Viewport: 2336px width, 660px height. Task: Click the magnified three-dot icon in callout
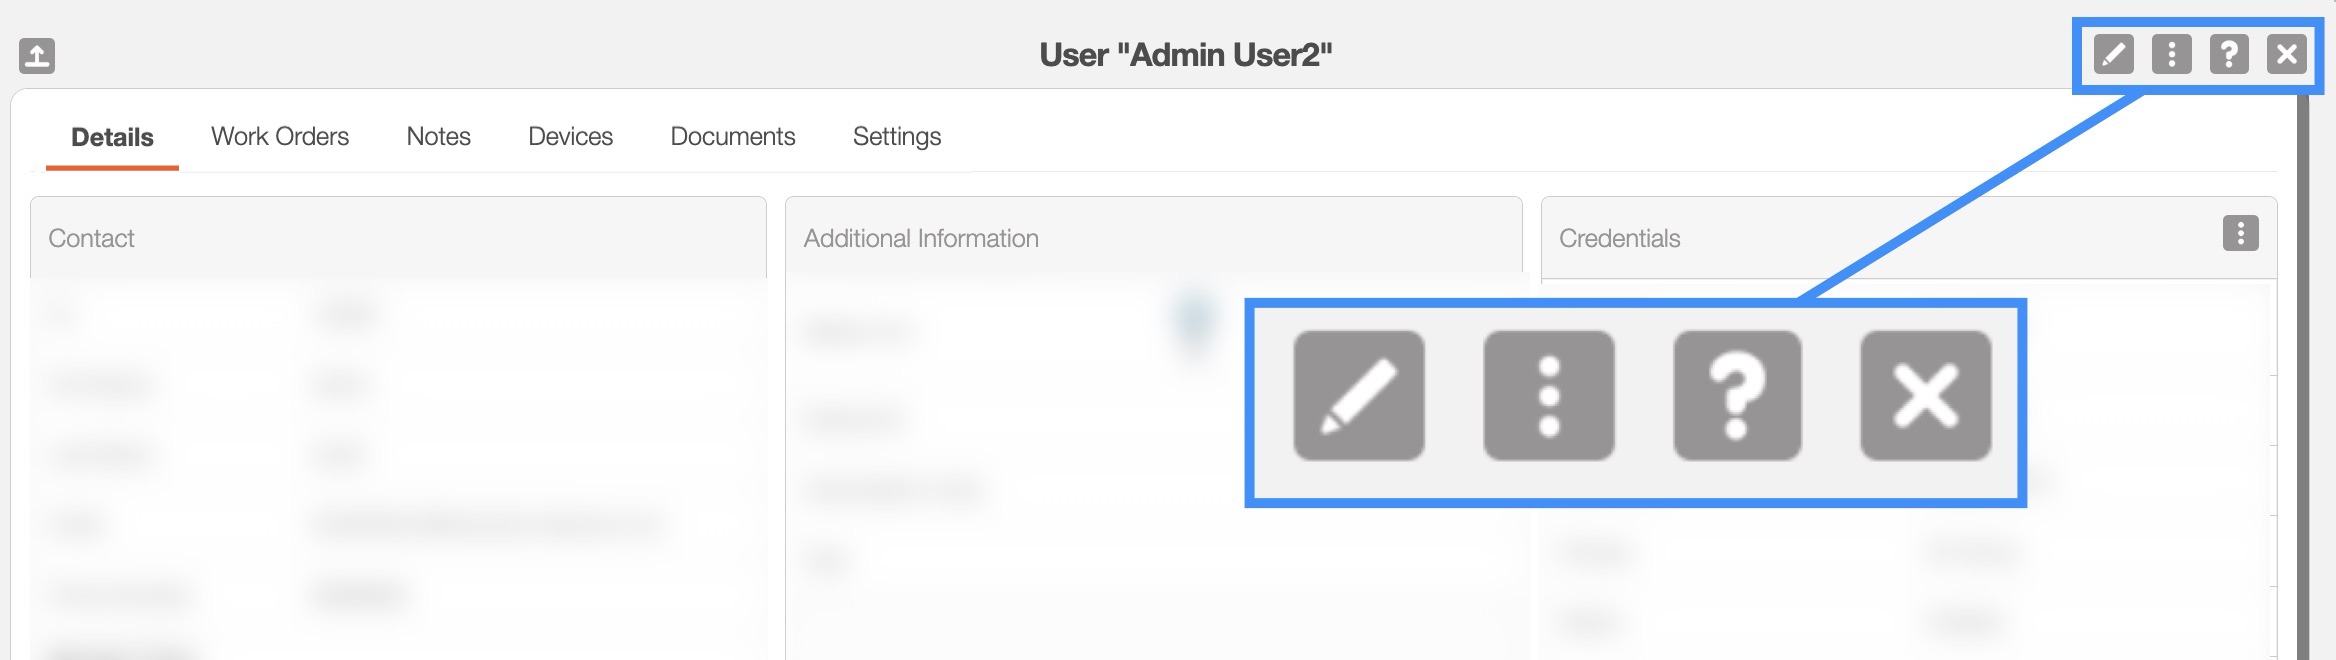point(1549,396)
